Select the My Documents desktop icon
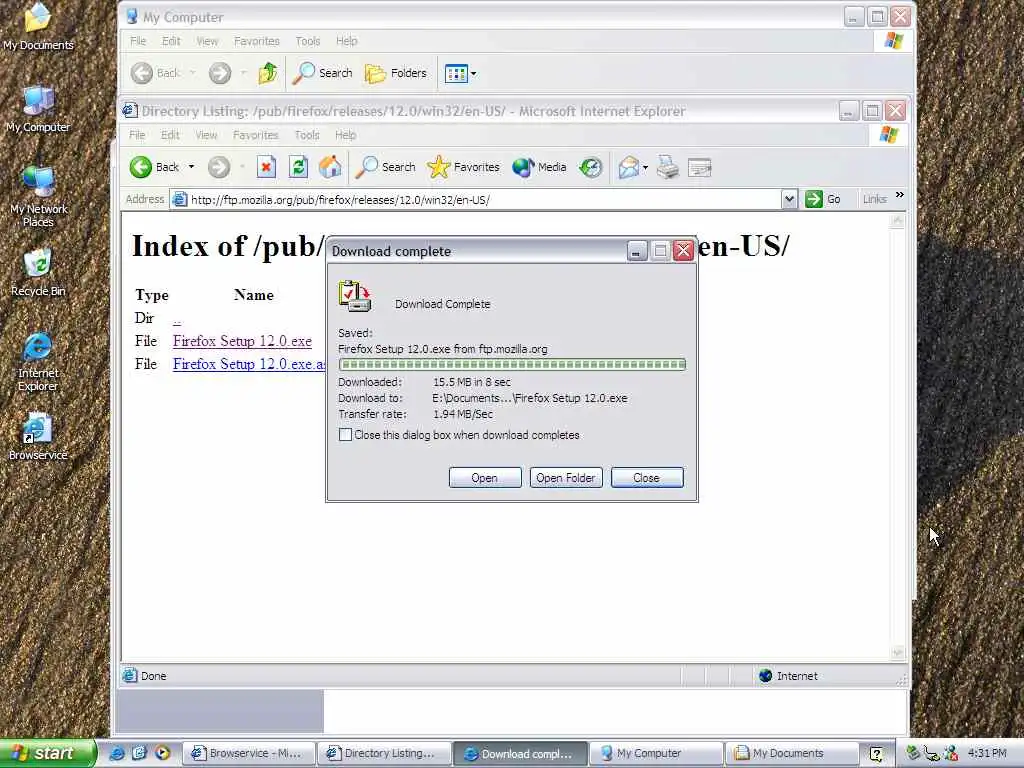 38,27
